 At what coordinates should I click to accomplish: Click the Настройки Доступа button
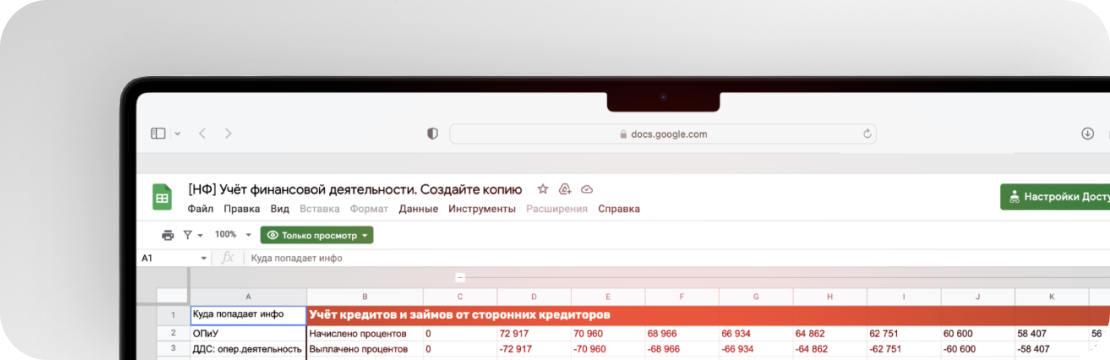coord(1055,197)
